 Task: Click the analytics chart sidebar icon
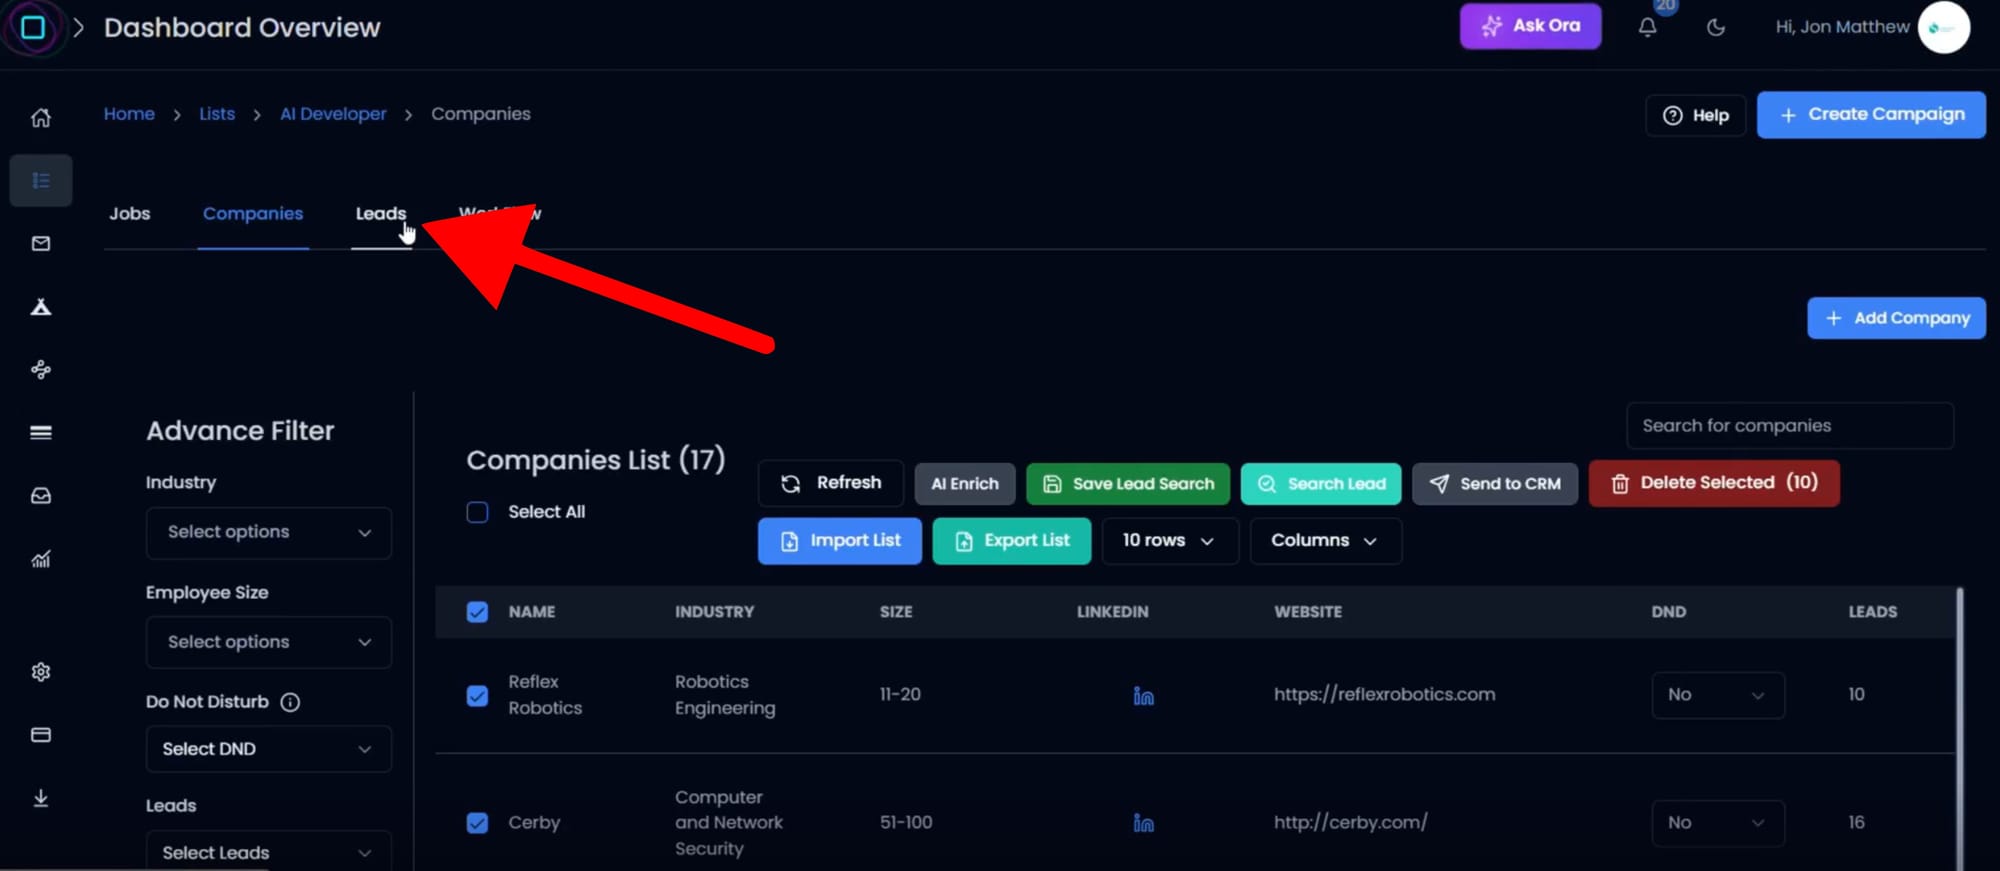(x=41, y=559)
